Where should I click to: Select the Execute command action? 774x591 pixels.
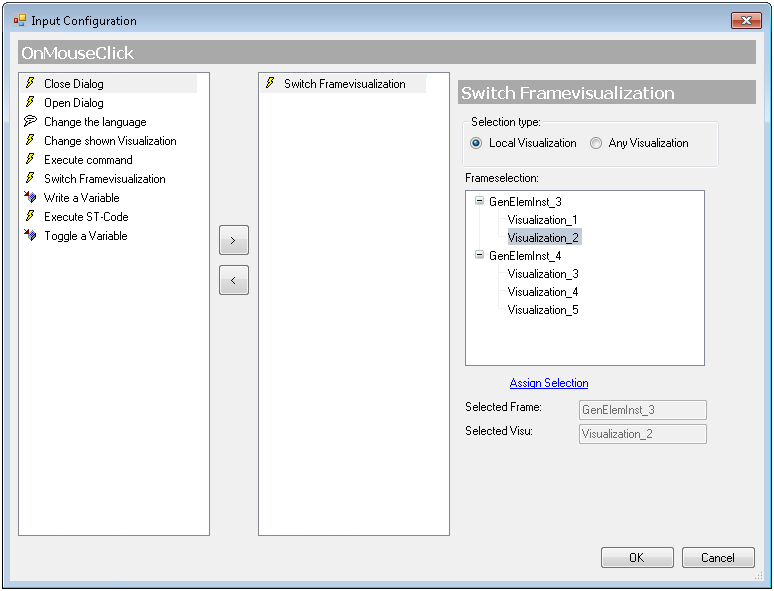[88, 160]
